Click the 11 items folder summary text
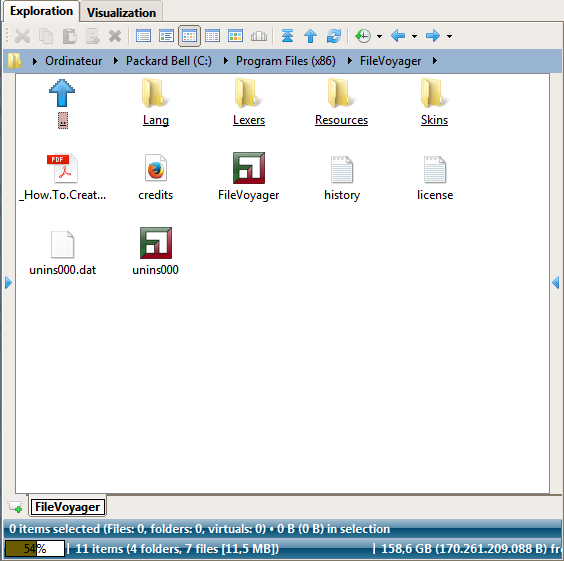Viewport: 564px width, 561px height. tap(177, 549)
